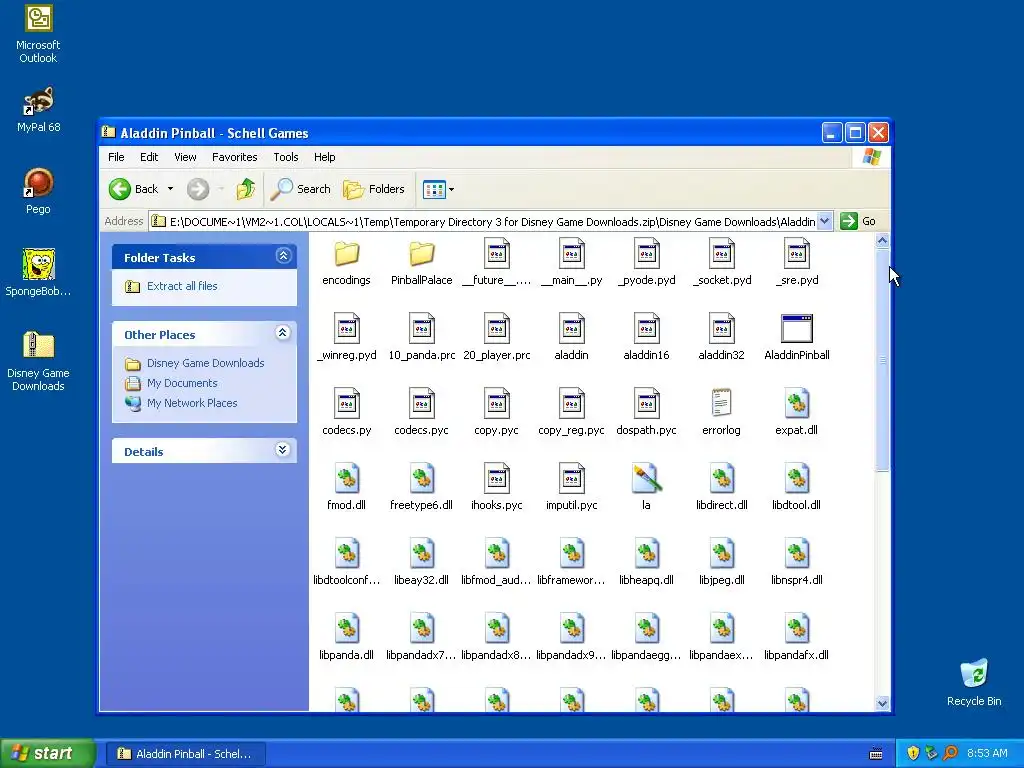Select the la paint file icon
The width and height of the screenshot is (1024, 768).
pyautogui.click(x=647, y=478)
